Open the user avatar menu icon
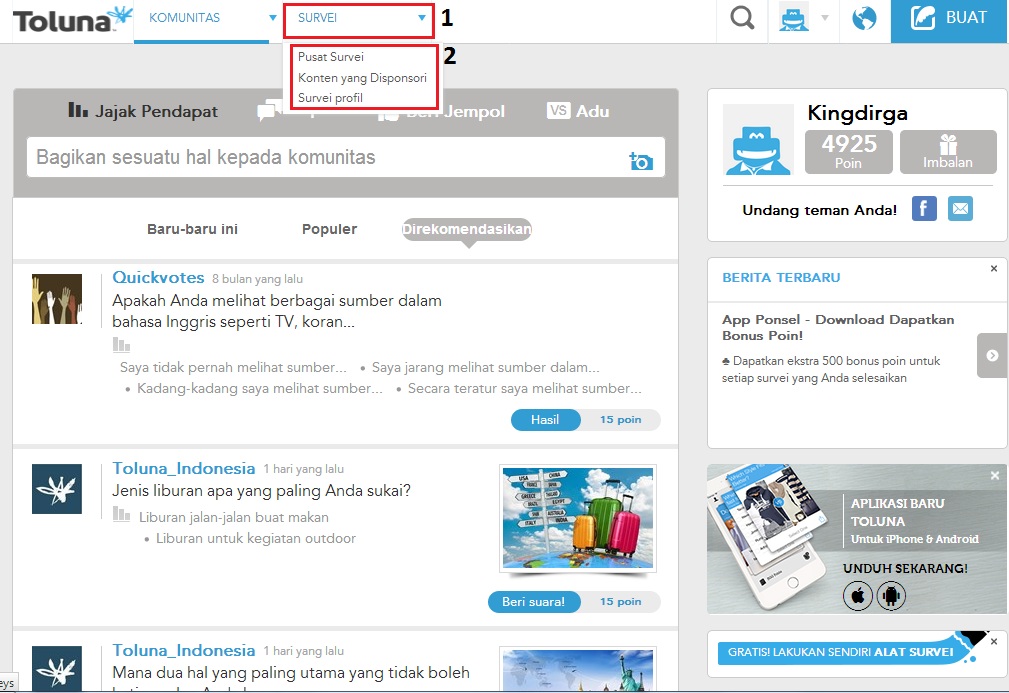Screen dimensions: 1009x693 click(x=793, y=17)
